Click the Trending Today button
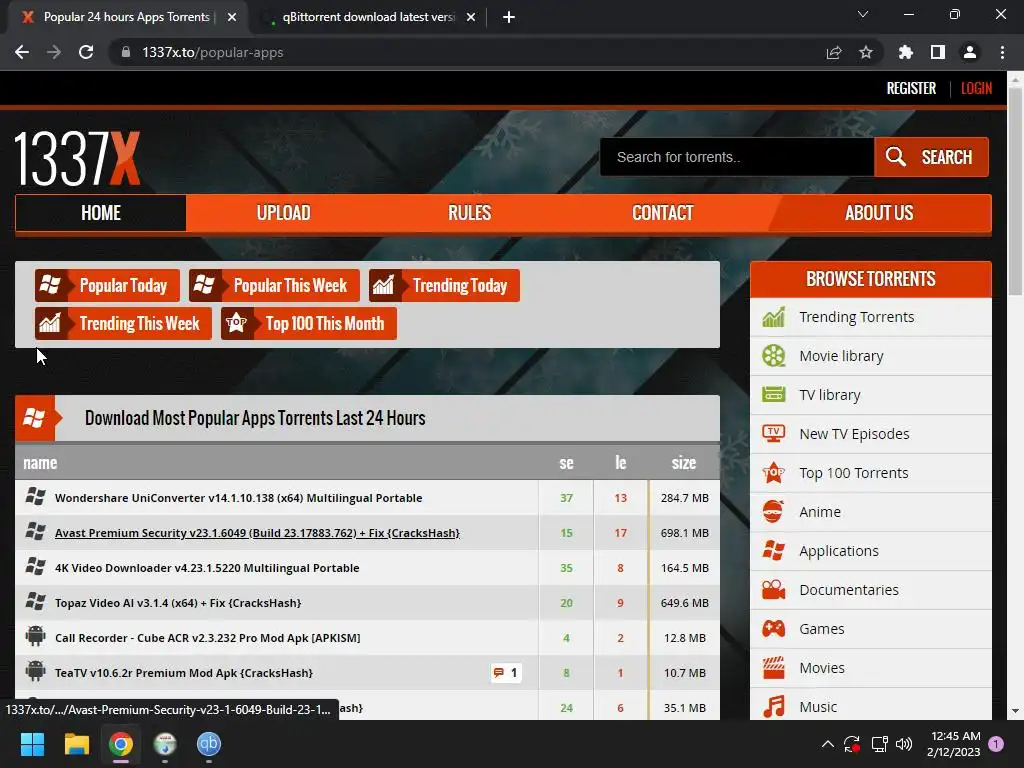 (x=444, y=285)
